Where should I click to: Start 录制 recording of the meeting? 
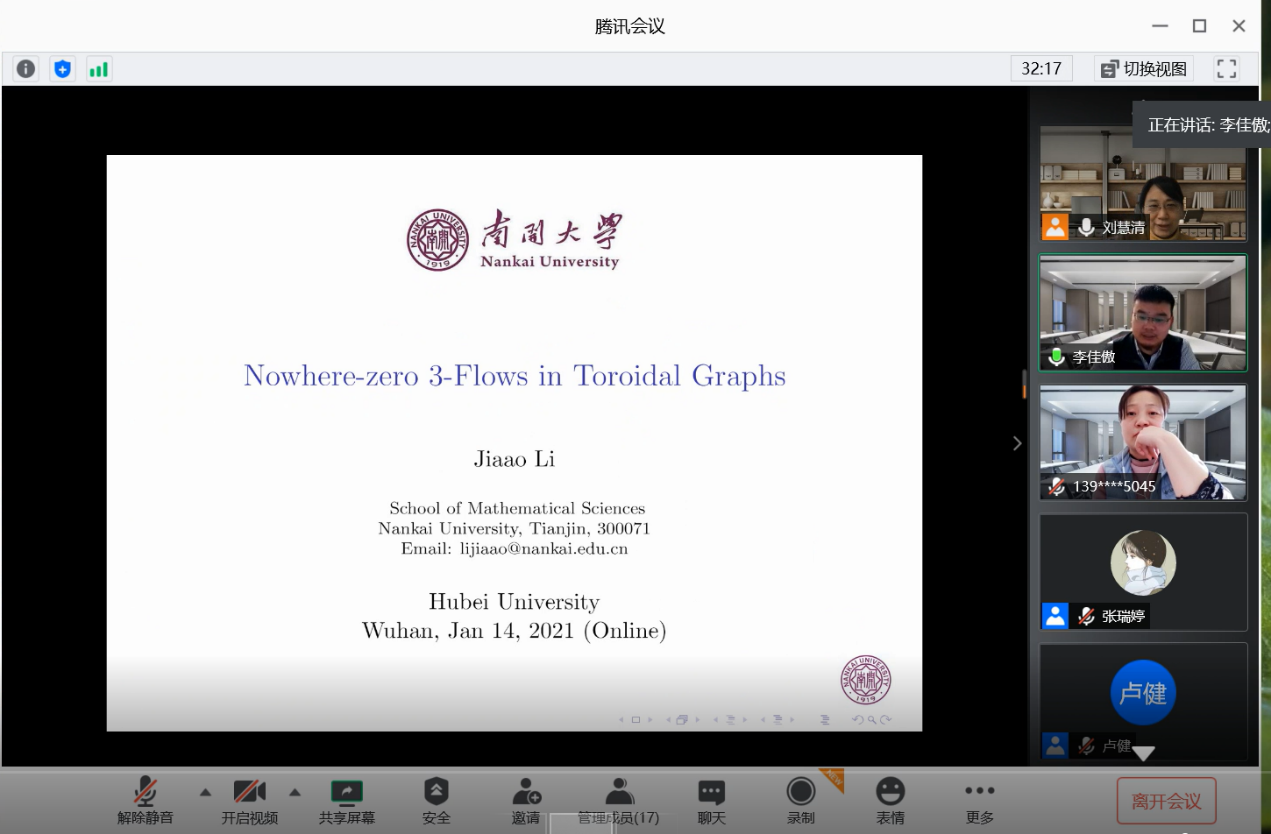pos(800,801)
